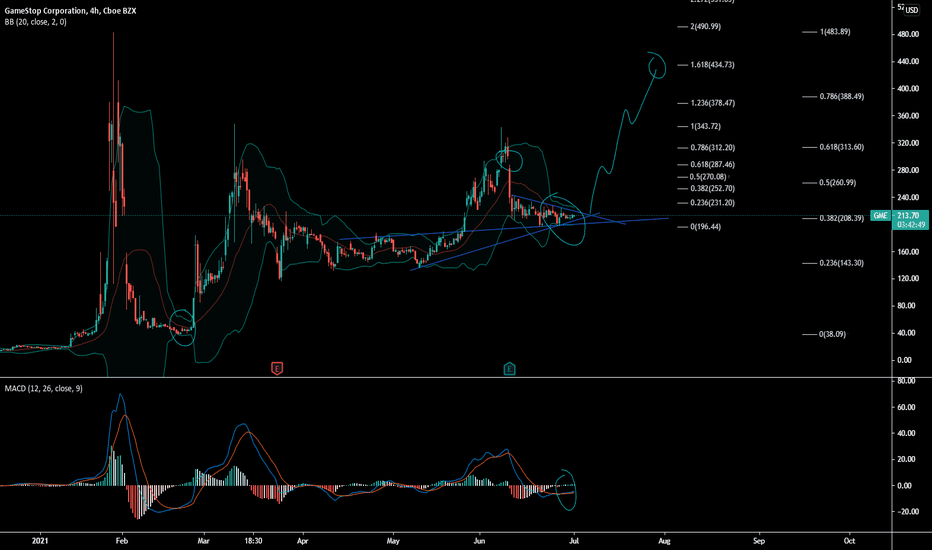This screenshot has height=550, width=932.
Task: Click the MACD scale -20.00 label
Action: pos(906,512)
